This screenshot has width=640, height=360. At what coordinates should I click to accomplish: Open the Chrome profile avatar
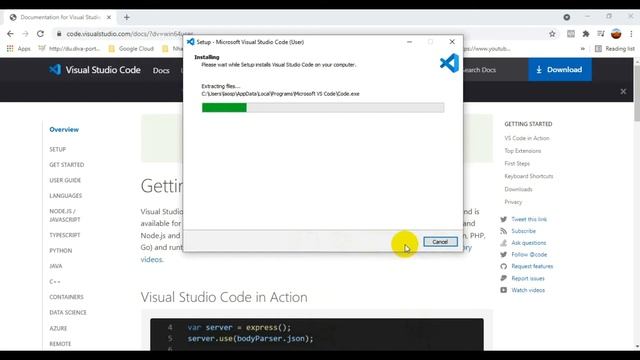point(616,34)
